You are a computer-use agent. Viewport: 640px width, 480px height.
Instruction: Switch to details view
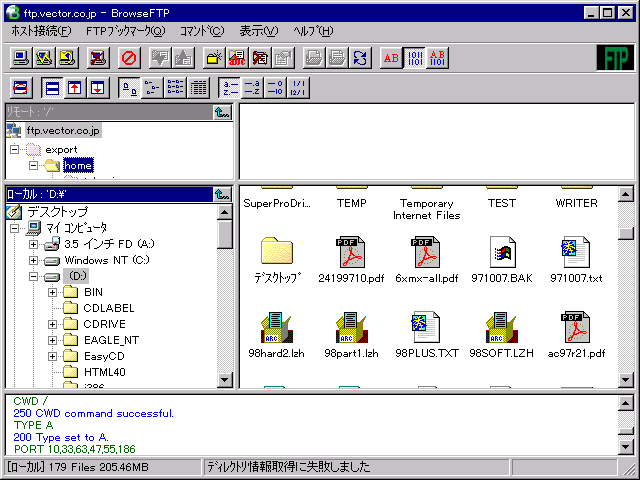point(199,88)
